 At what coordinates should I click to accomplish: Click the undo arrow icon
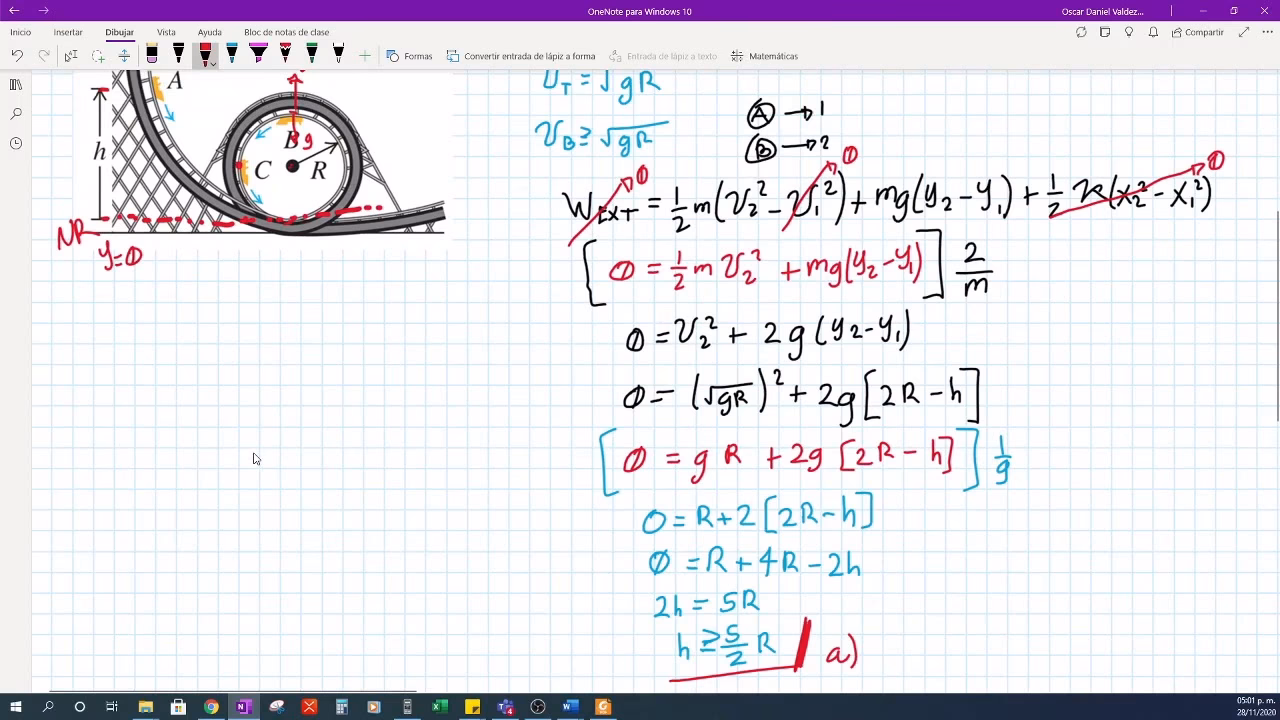coord(17,56)
